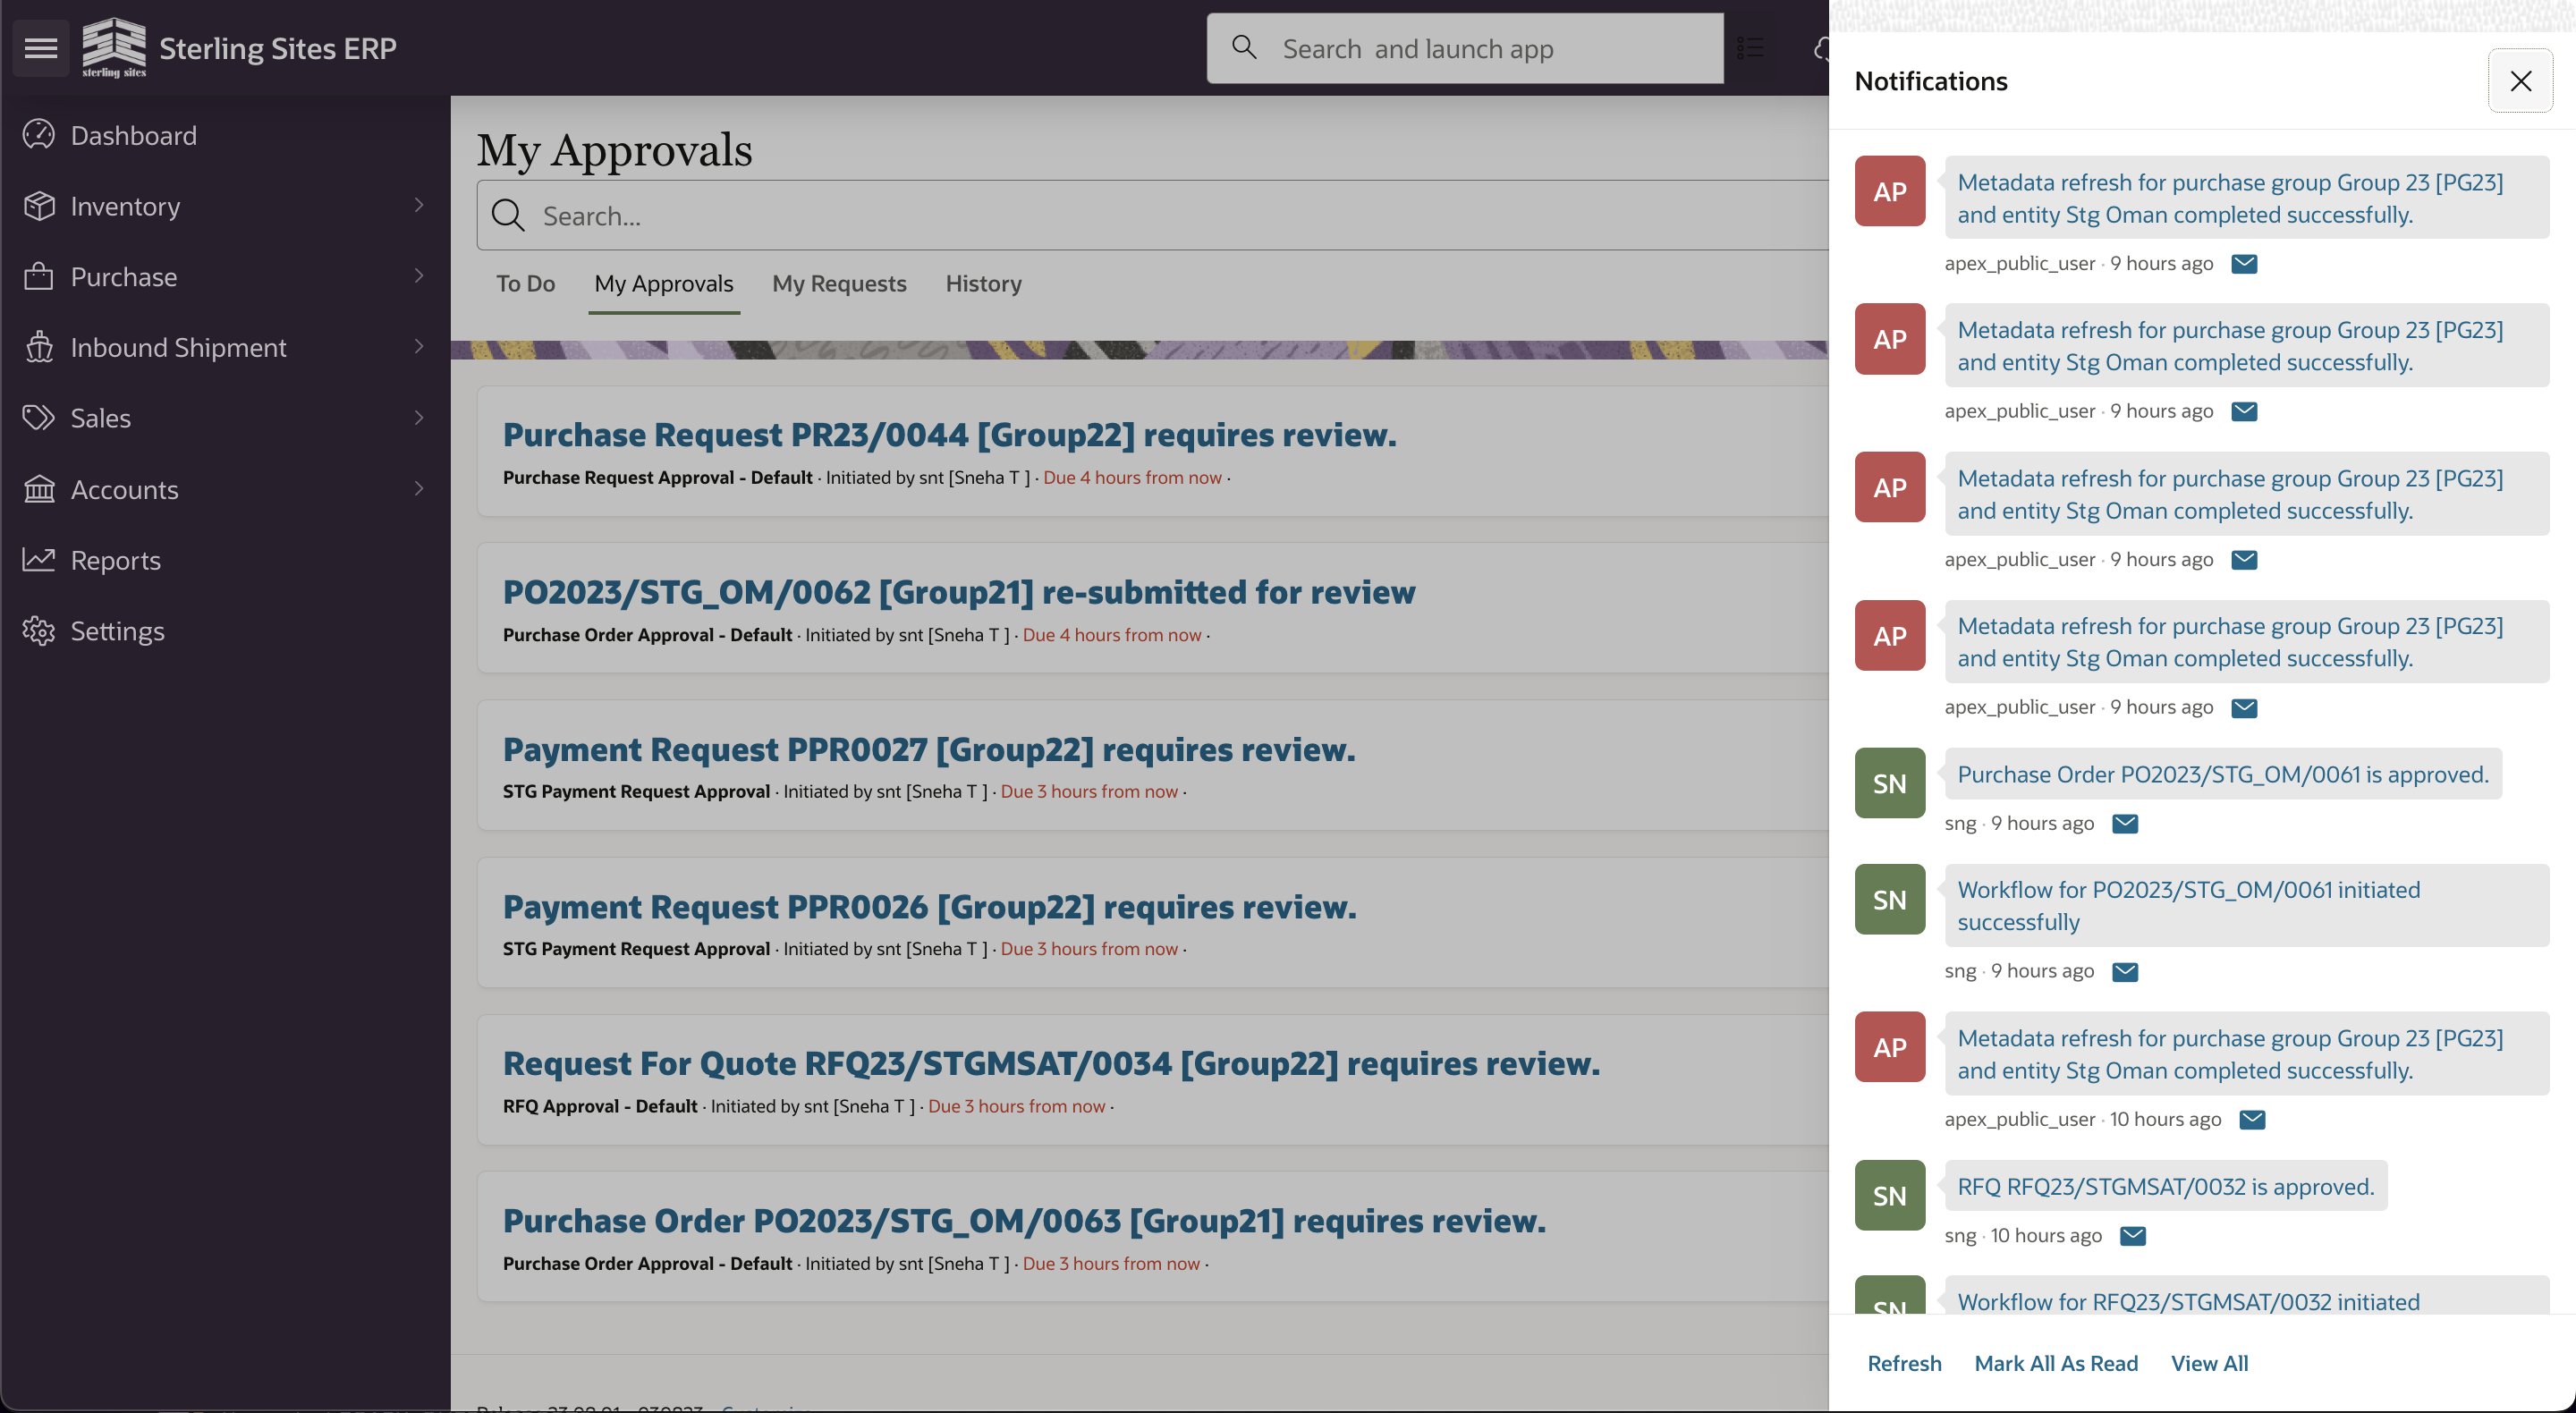Open Settings gear in sidebar

pyautogui.click(x=39, y=631)
